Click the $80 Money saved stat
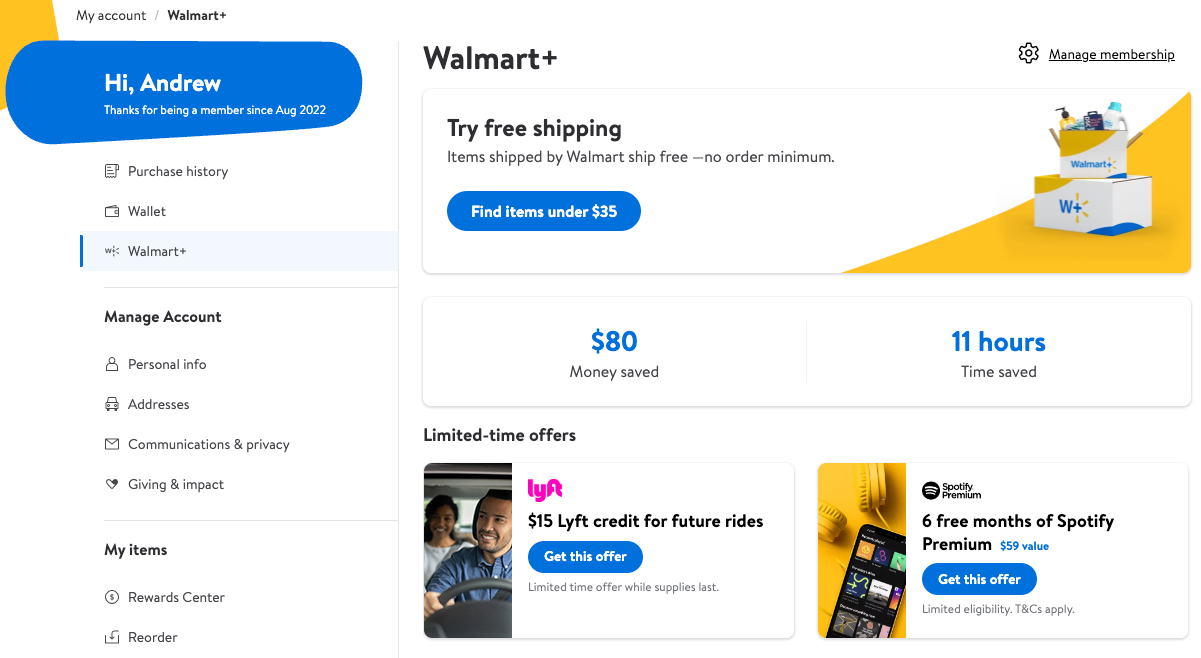 point(614,352)
